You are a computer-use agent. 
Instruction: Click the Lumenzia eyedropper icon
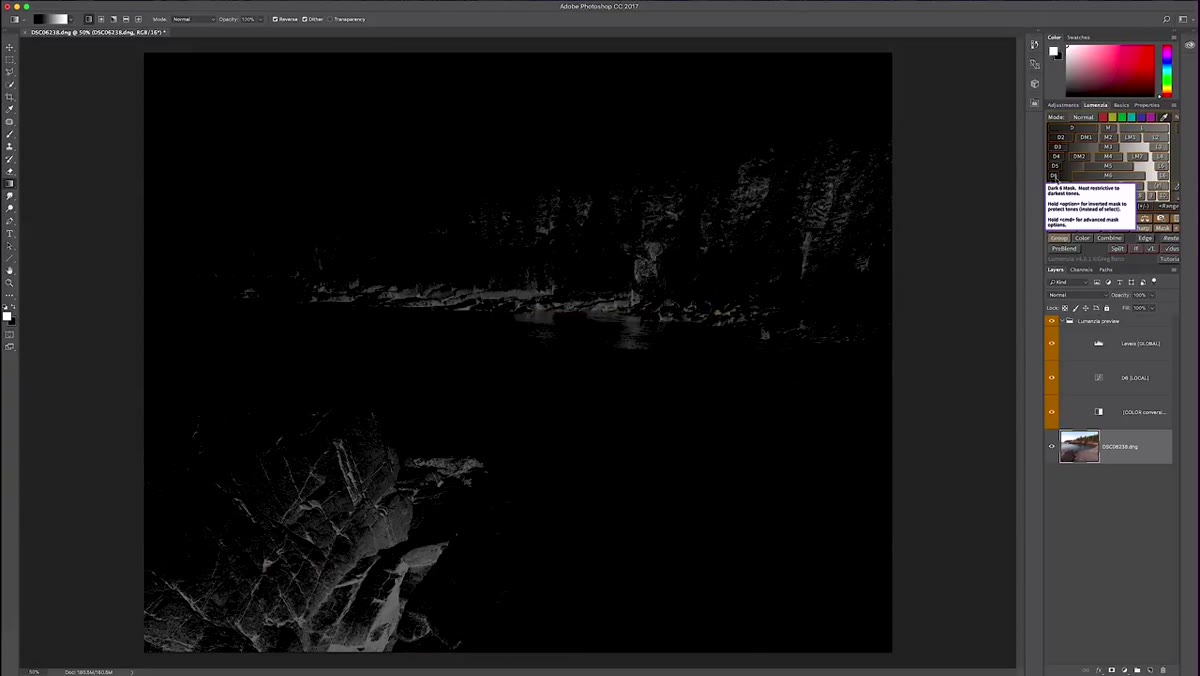click(x=1163, y=117)
